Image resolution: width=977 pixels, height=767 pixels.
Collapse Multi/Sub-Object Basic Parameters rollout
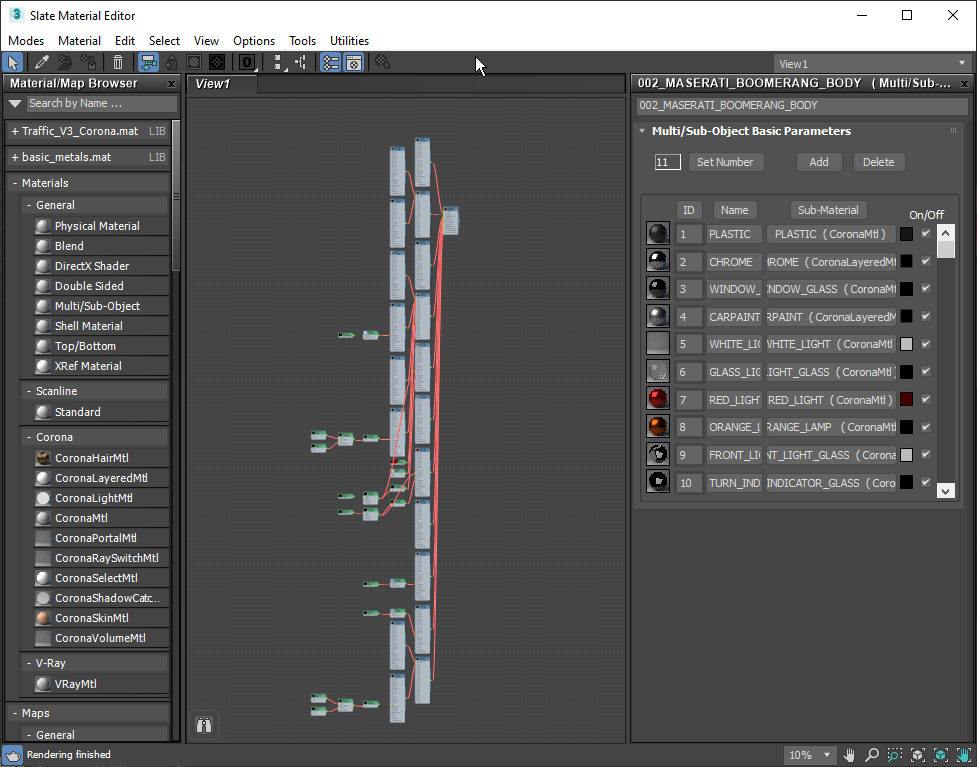click(x=642, y=131)
